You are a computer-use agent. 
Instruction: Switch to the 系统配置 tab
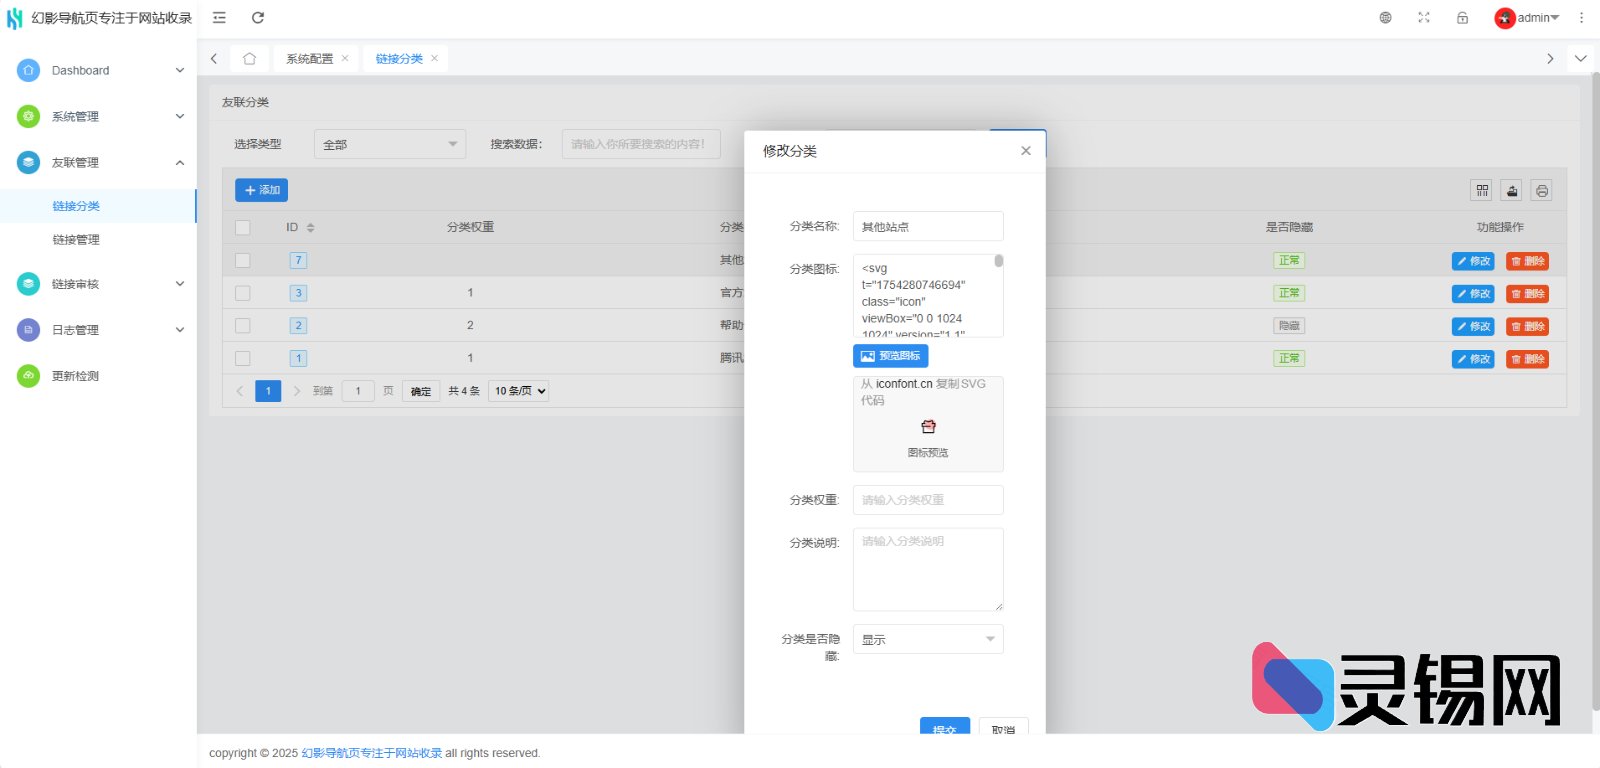point(309,59)
